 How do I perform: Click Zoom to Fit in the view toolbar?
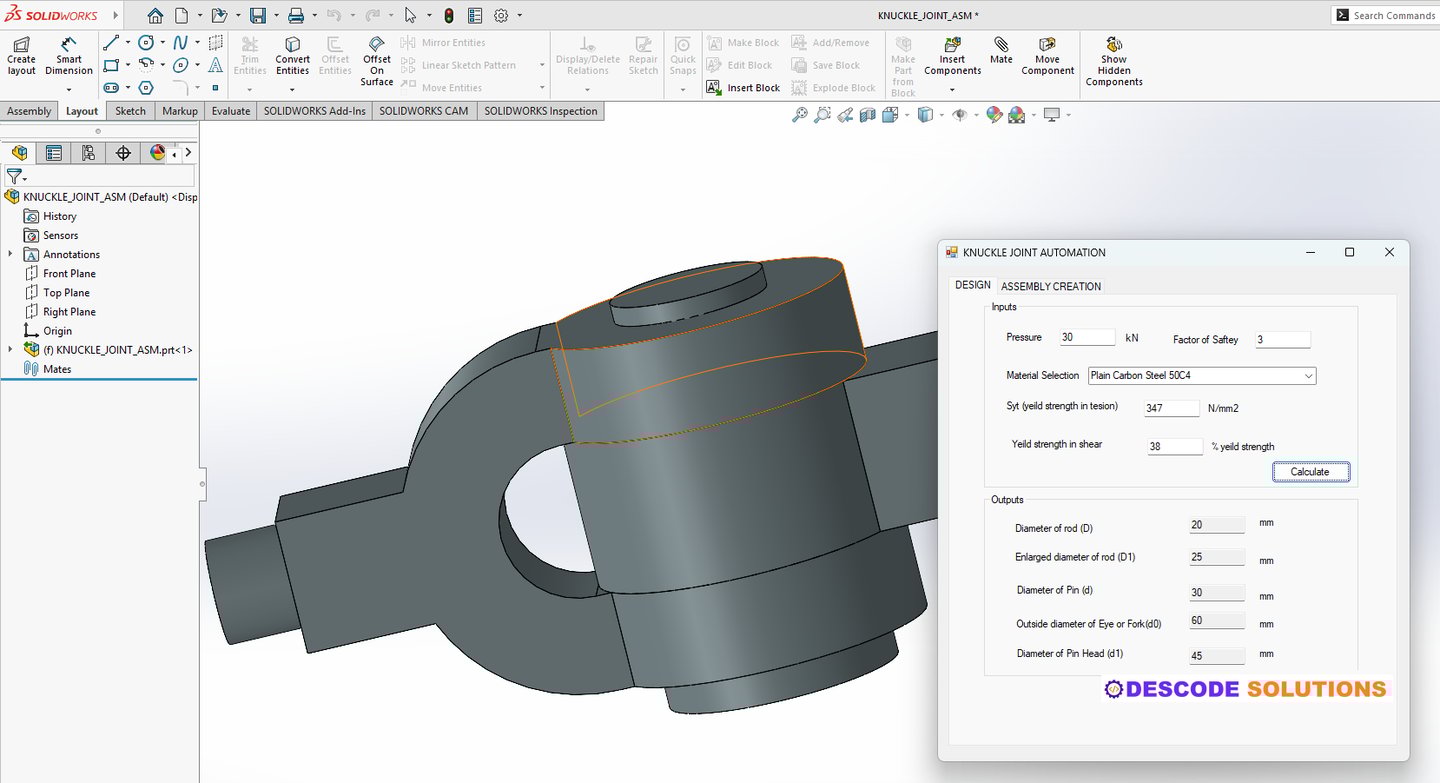point(800,114)
